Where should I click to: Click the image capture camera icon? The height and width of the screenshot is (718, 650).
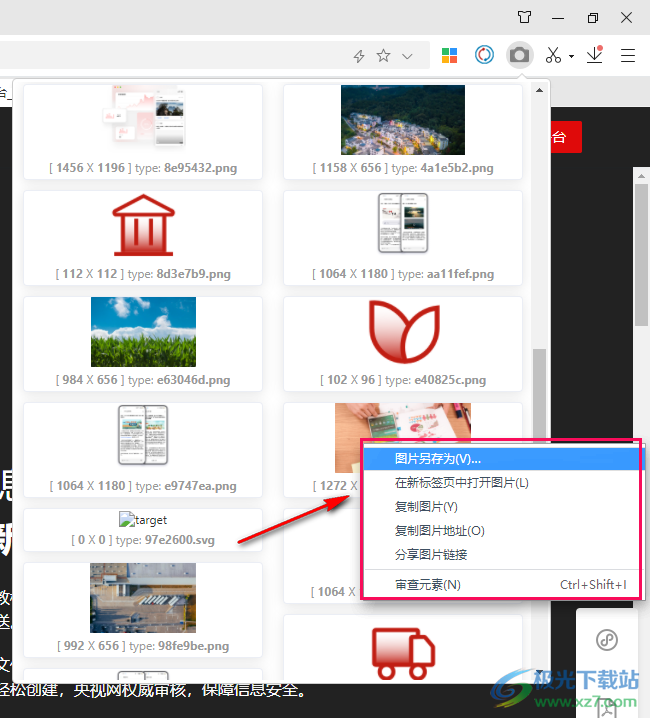click(519, 55)
